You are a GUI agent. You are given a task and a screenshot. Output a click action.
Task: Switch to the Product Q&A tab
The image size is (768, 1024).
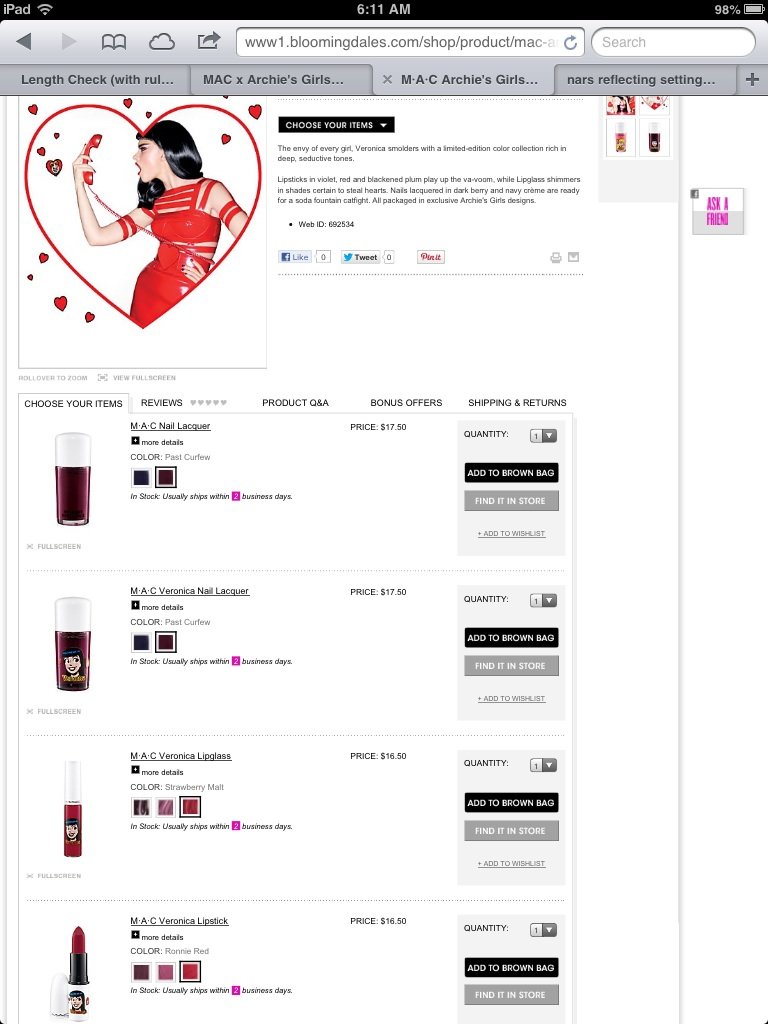(295, 402)
